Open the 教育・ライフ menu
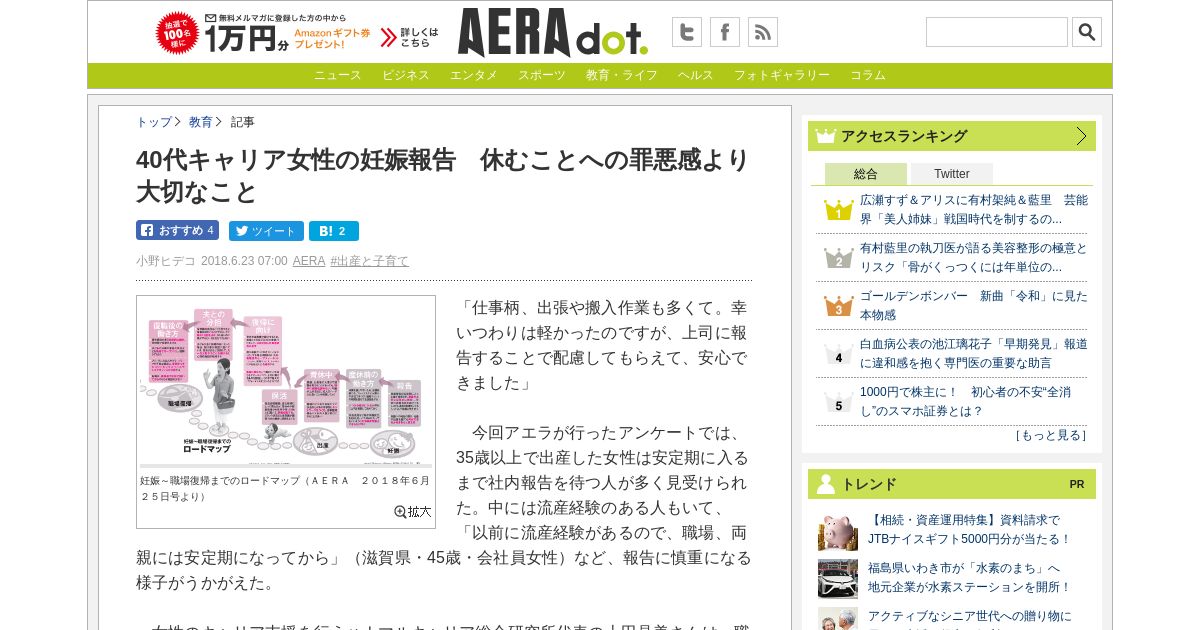 [622, 76]
